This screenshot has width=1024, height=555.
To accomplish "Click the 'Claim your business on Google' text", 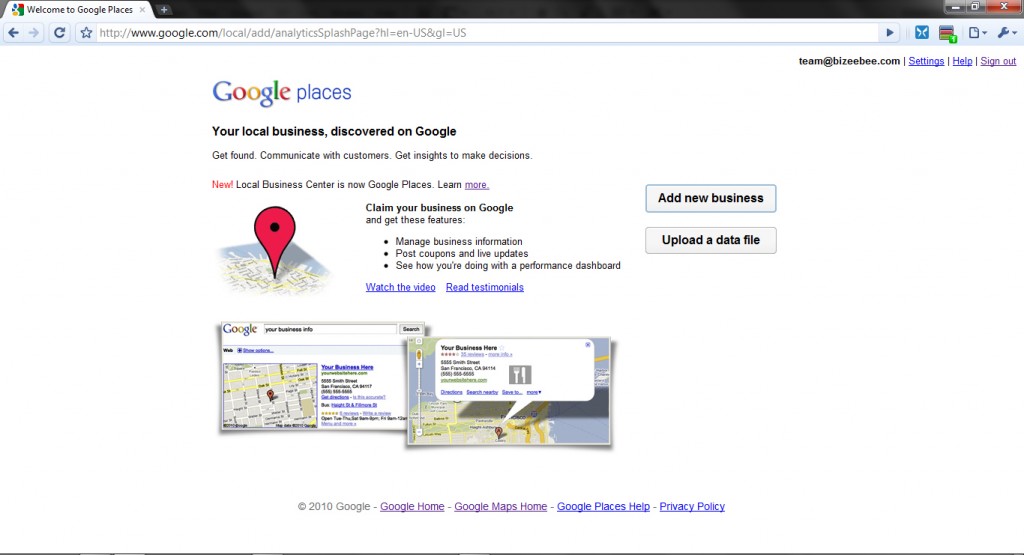I will (440, 208).
